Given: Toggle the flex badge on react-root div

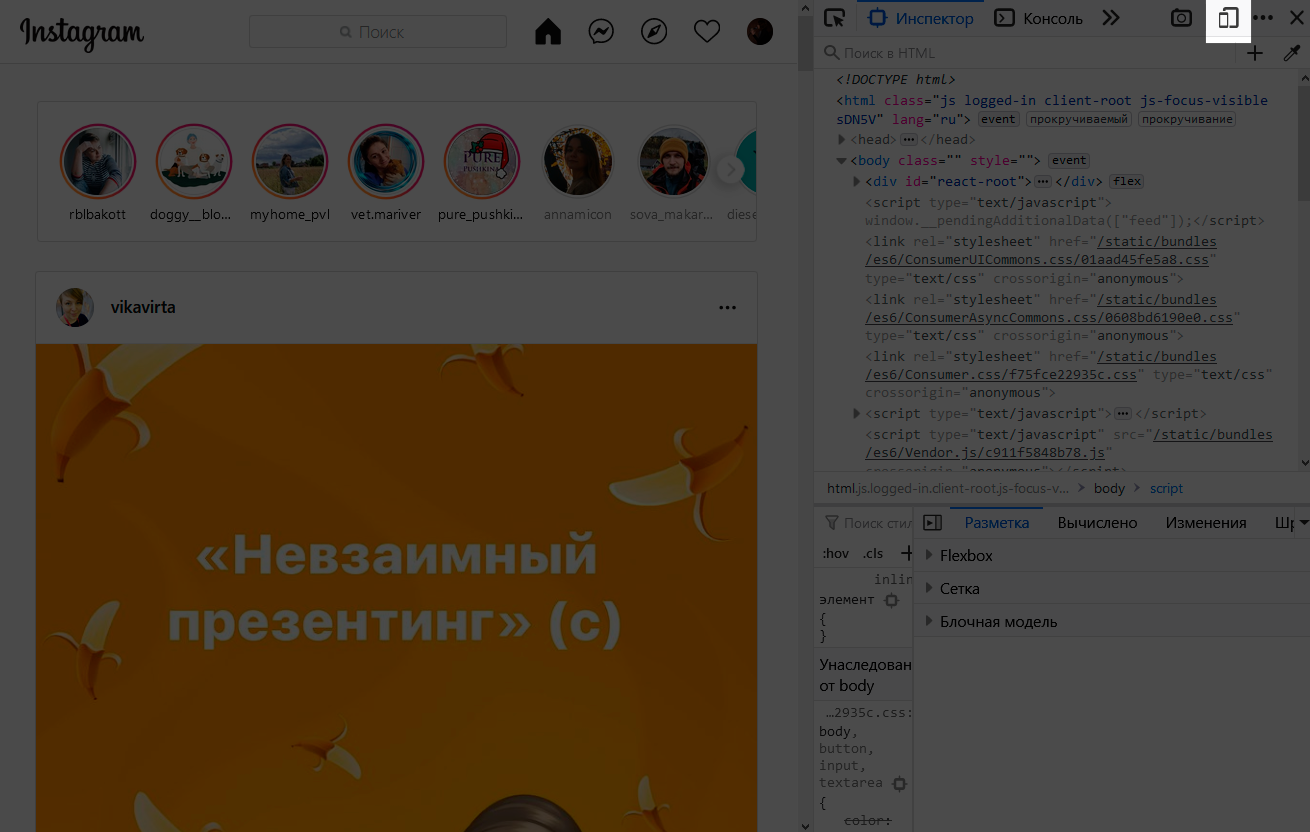Looking at the screenshot, I should (1127, 182).
